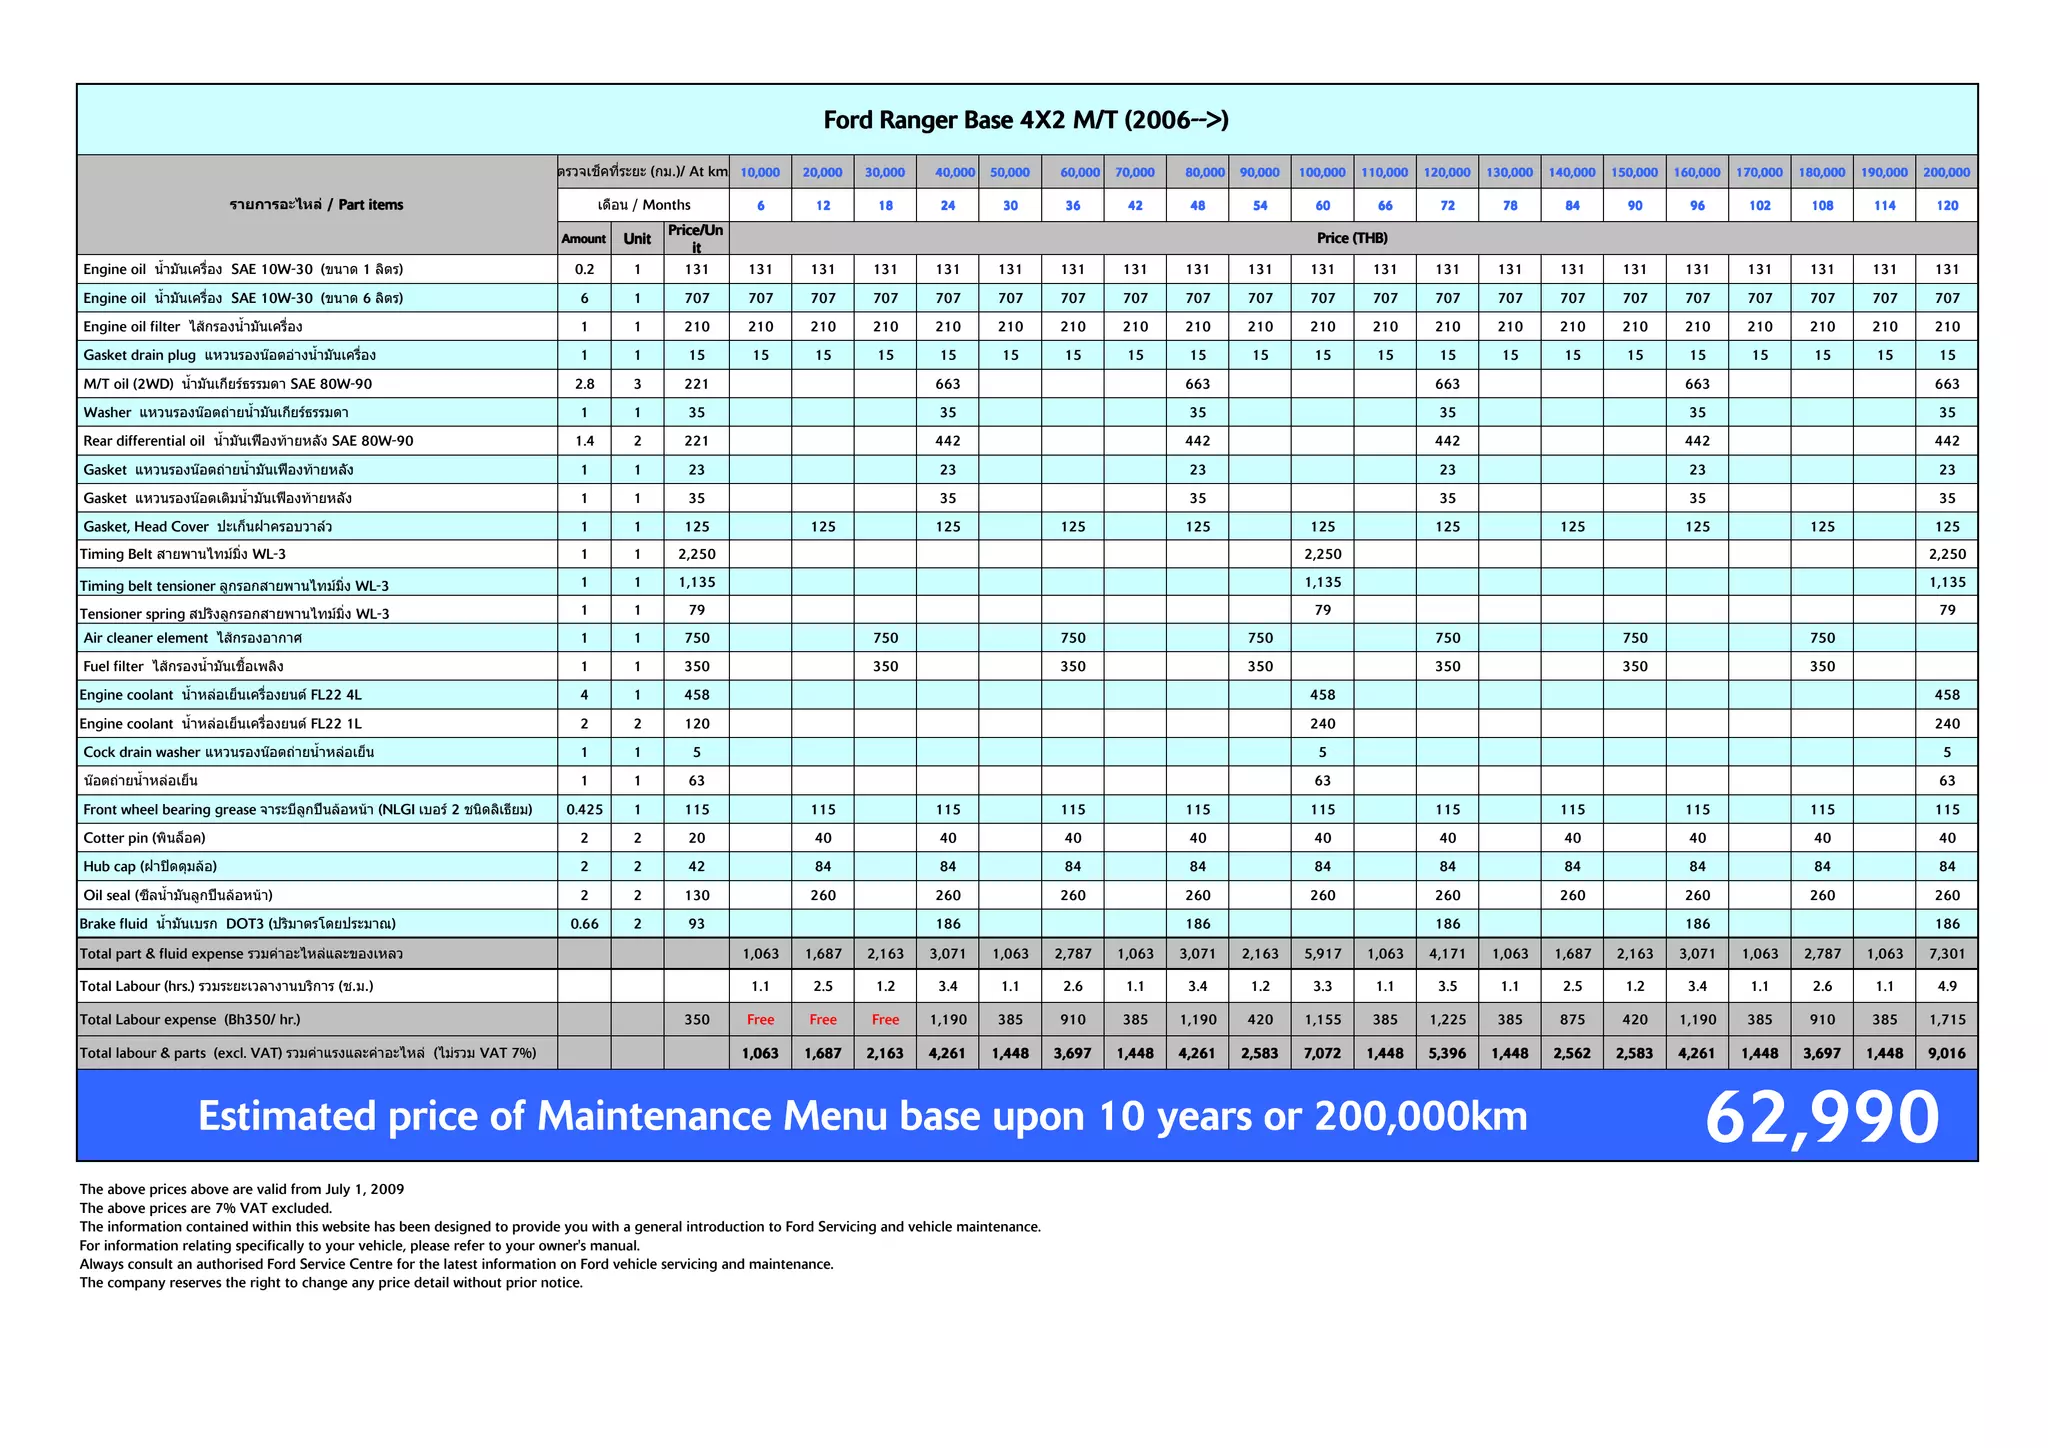This screenshot has width=2048, height=1448.
Task: Click the Price (THB) header bar
Action: tap(1352, 238)
